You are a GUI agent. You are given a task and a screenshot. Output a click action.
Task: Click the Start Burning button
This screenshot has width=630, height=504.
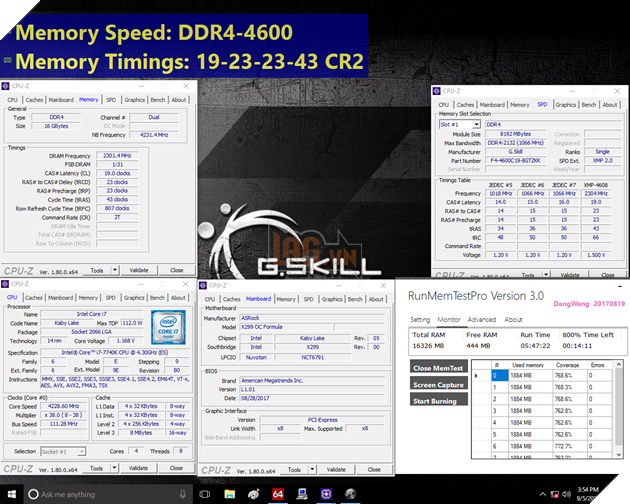point(438,401)
